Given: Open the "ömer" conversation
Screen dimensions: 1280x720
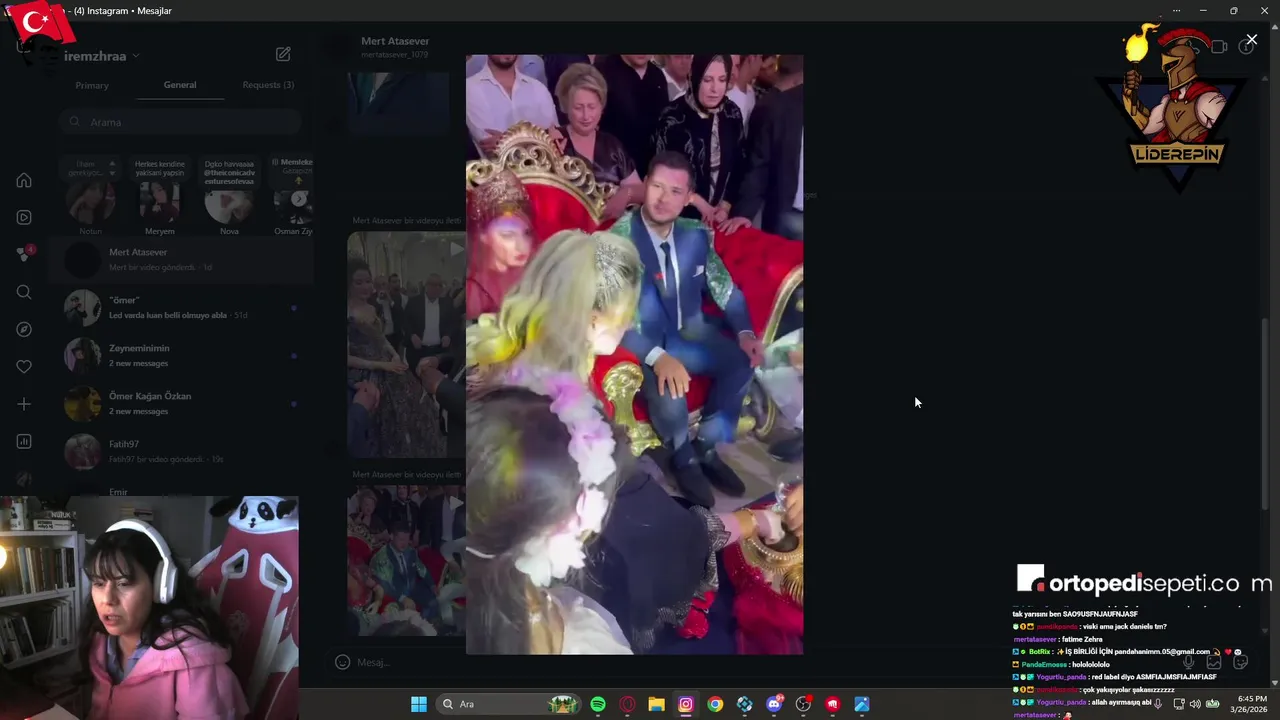Looking at the screenshot, I should [183, 308].
